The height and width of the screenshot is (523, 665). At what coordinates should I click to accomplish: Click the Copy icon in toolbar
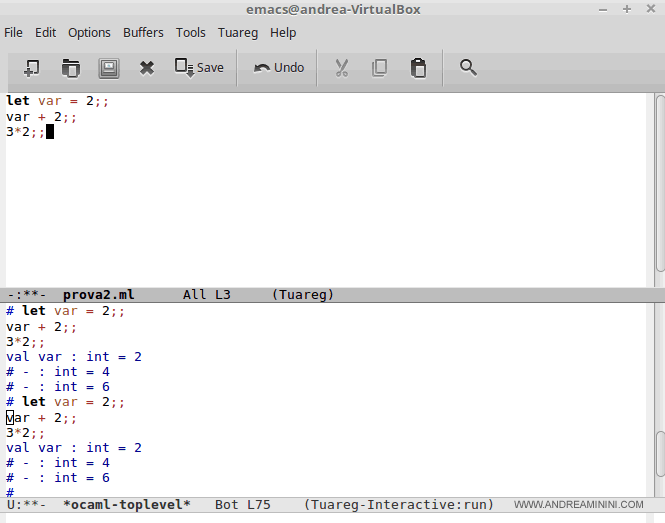tap(379, 68)
